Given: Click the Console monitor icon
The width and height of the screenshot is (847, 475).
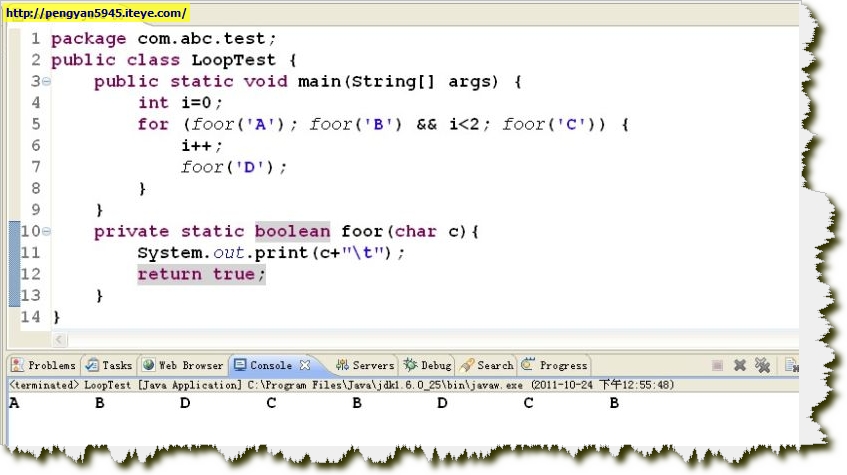Looking at the screenshot, I should coord(240,365).
